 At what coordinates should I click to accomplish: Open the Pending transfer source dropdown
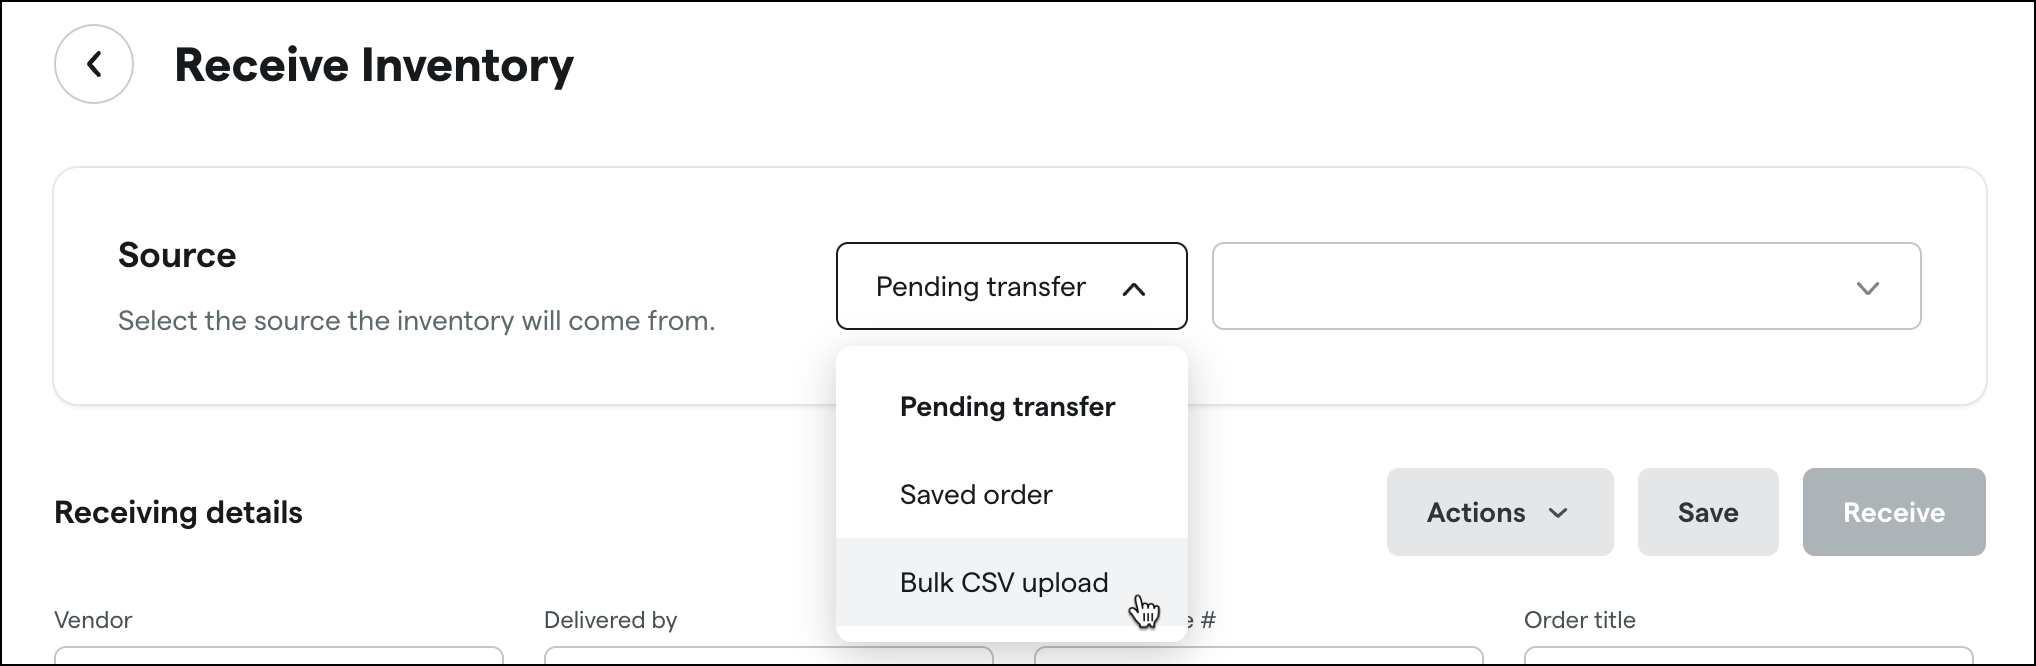pyautogui.click(x=1010, y=286)
